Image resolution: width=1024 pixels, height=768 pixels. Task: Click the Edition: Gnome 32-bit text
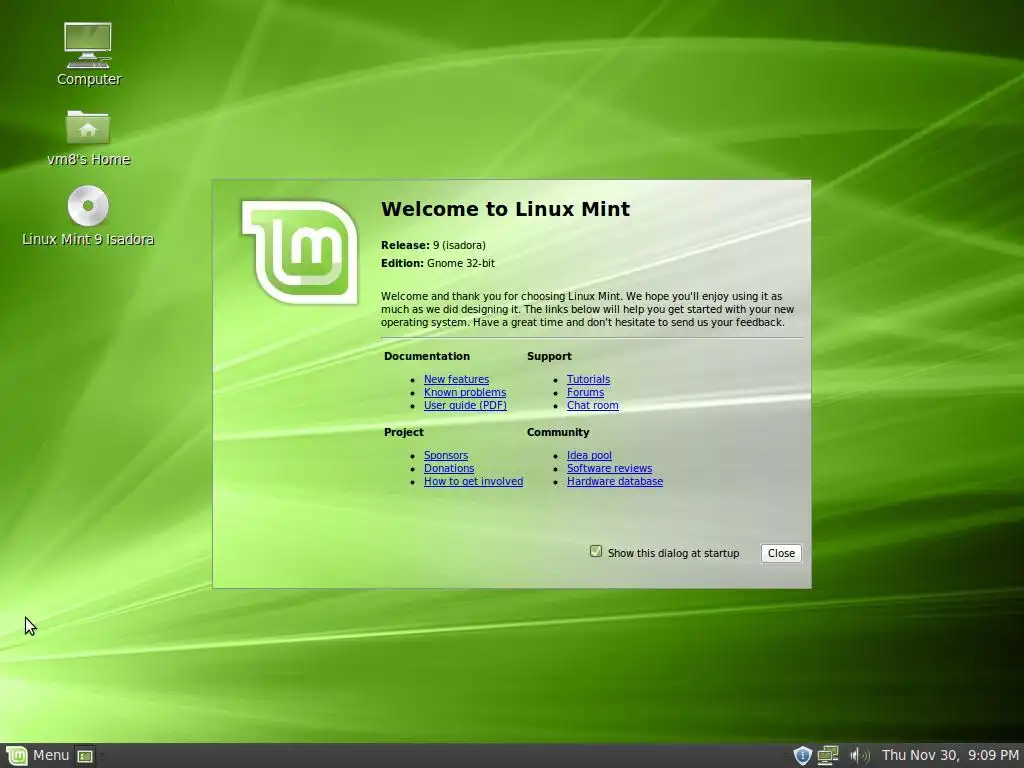pos(438,263)
